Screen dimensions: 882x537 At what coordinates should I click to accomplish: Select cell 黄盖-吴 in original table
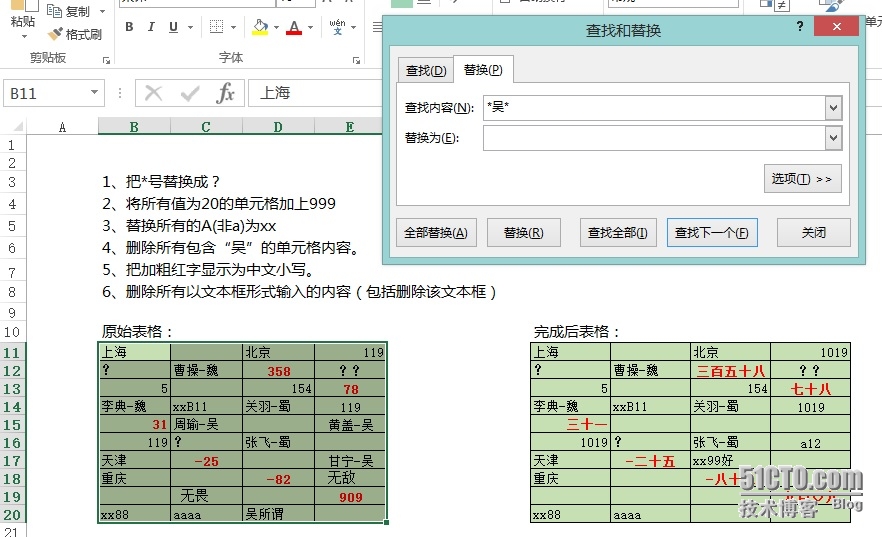pyautogui.click(x=350, y=425)
